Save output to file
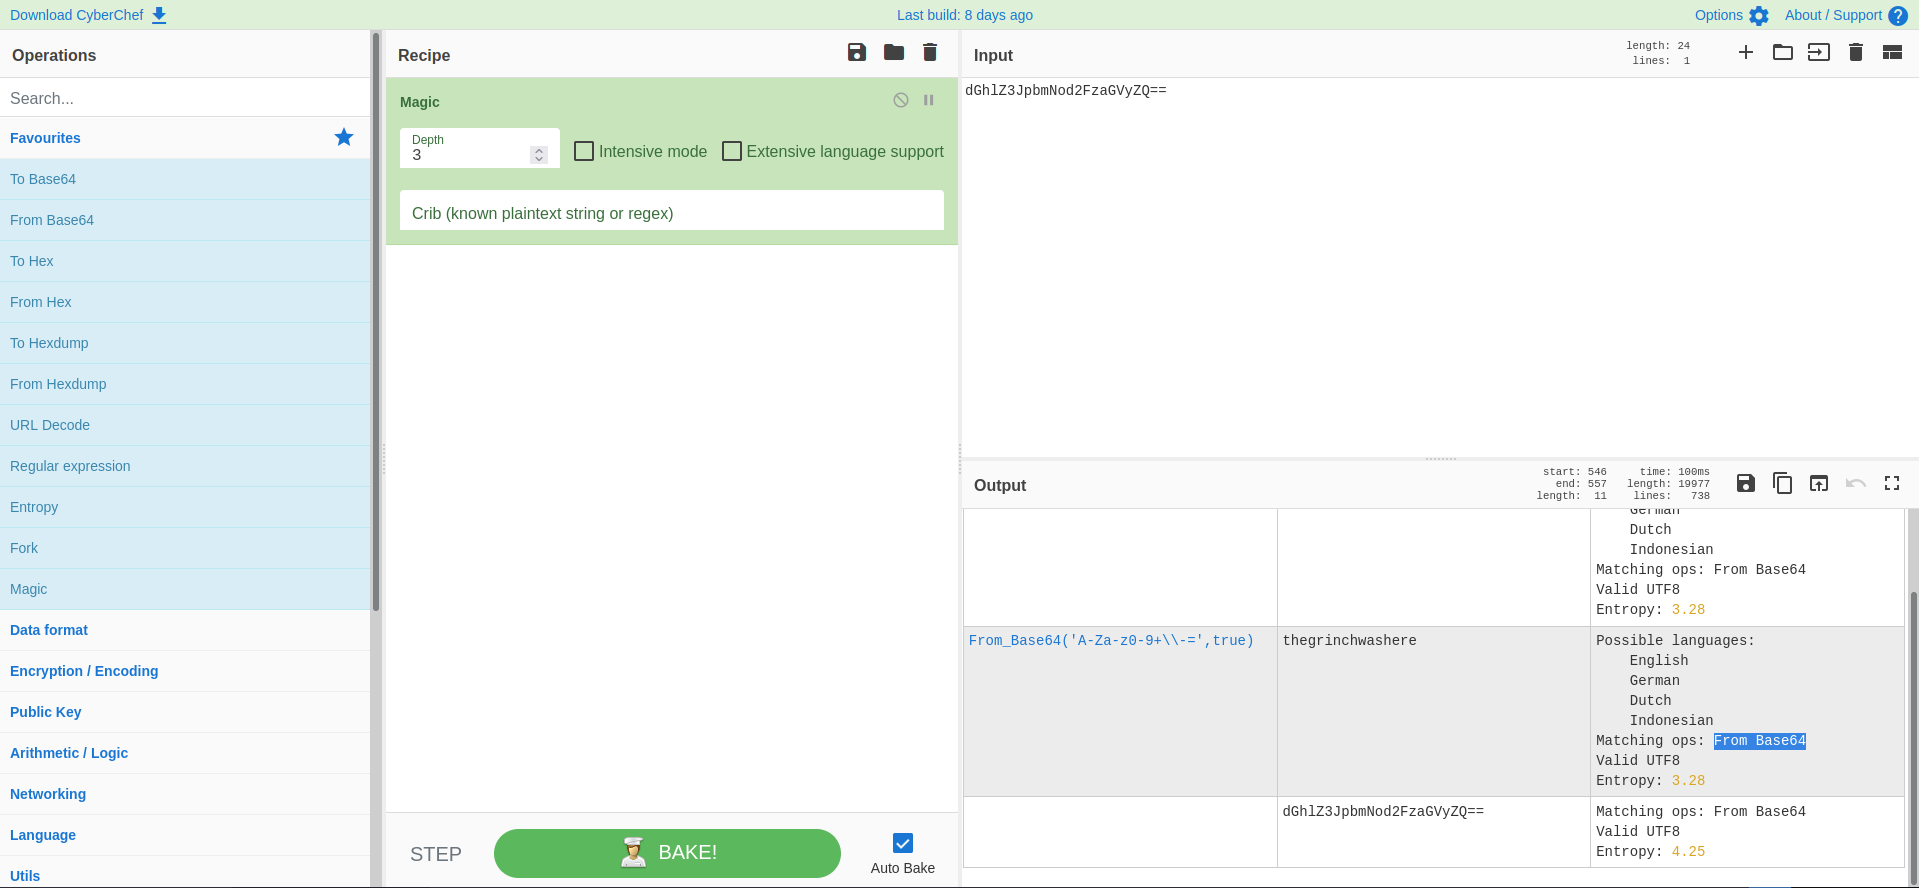Image resolution: width=1919 pixels, height=888 pixels. (x=1745, y=484)
